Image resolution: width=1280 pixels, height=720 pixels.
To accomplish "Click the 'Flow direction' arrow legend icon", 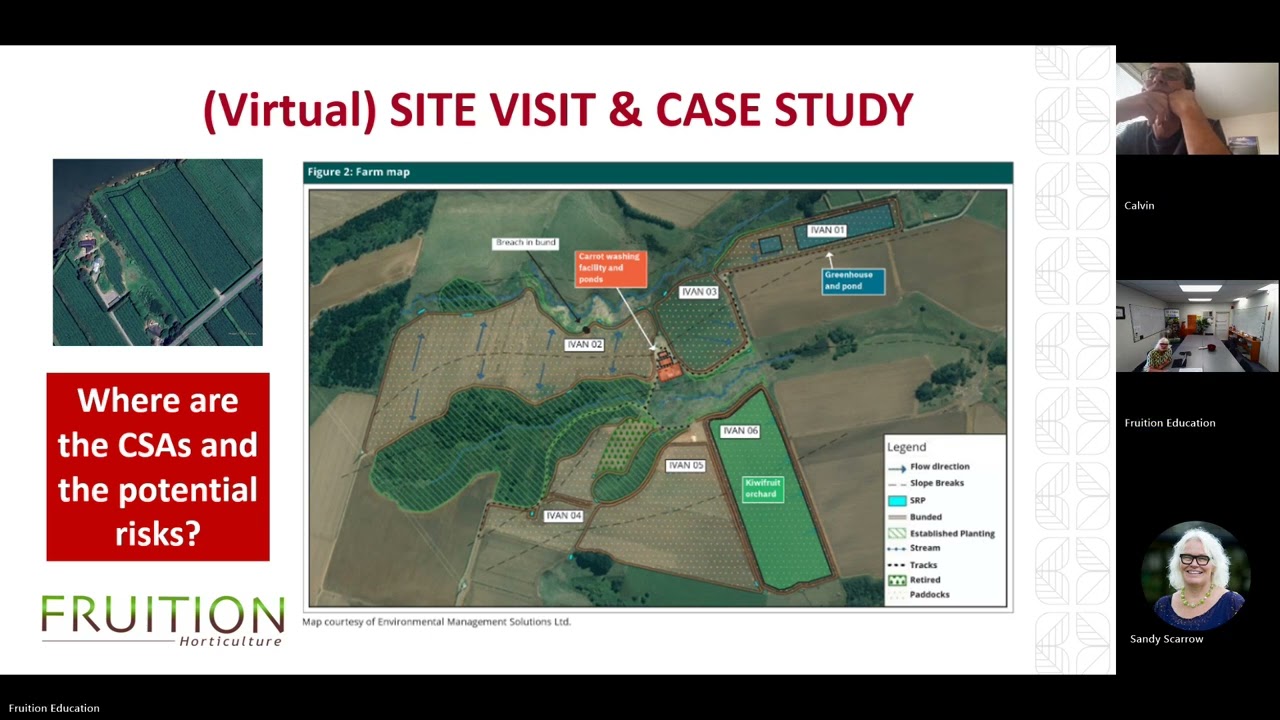I will (897, 467).
